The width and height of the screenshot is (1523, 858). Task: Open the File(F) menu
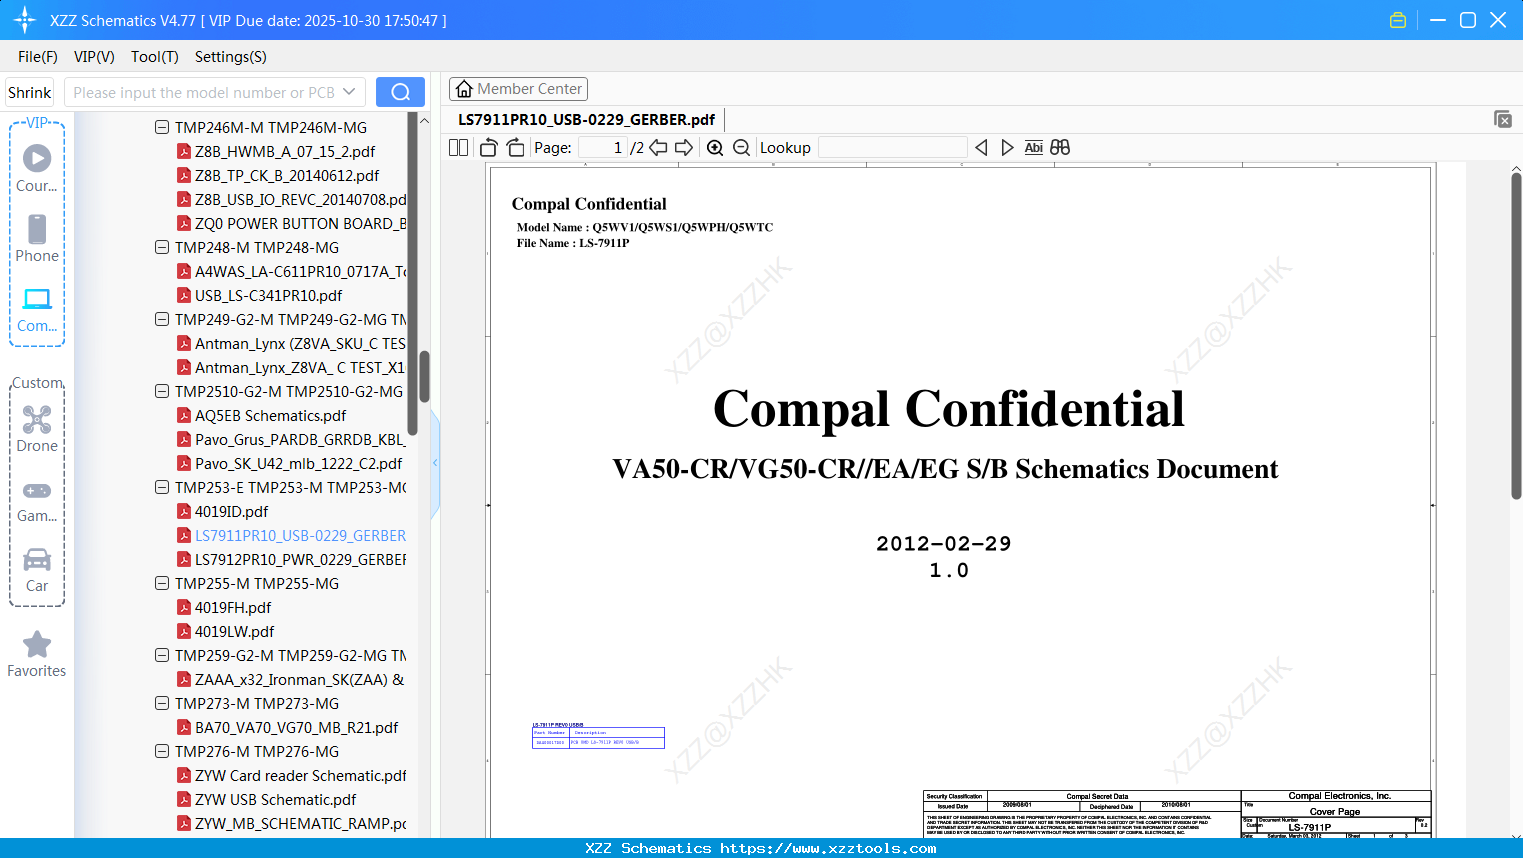pyautogui.click(x=38, y=57)
